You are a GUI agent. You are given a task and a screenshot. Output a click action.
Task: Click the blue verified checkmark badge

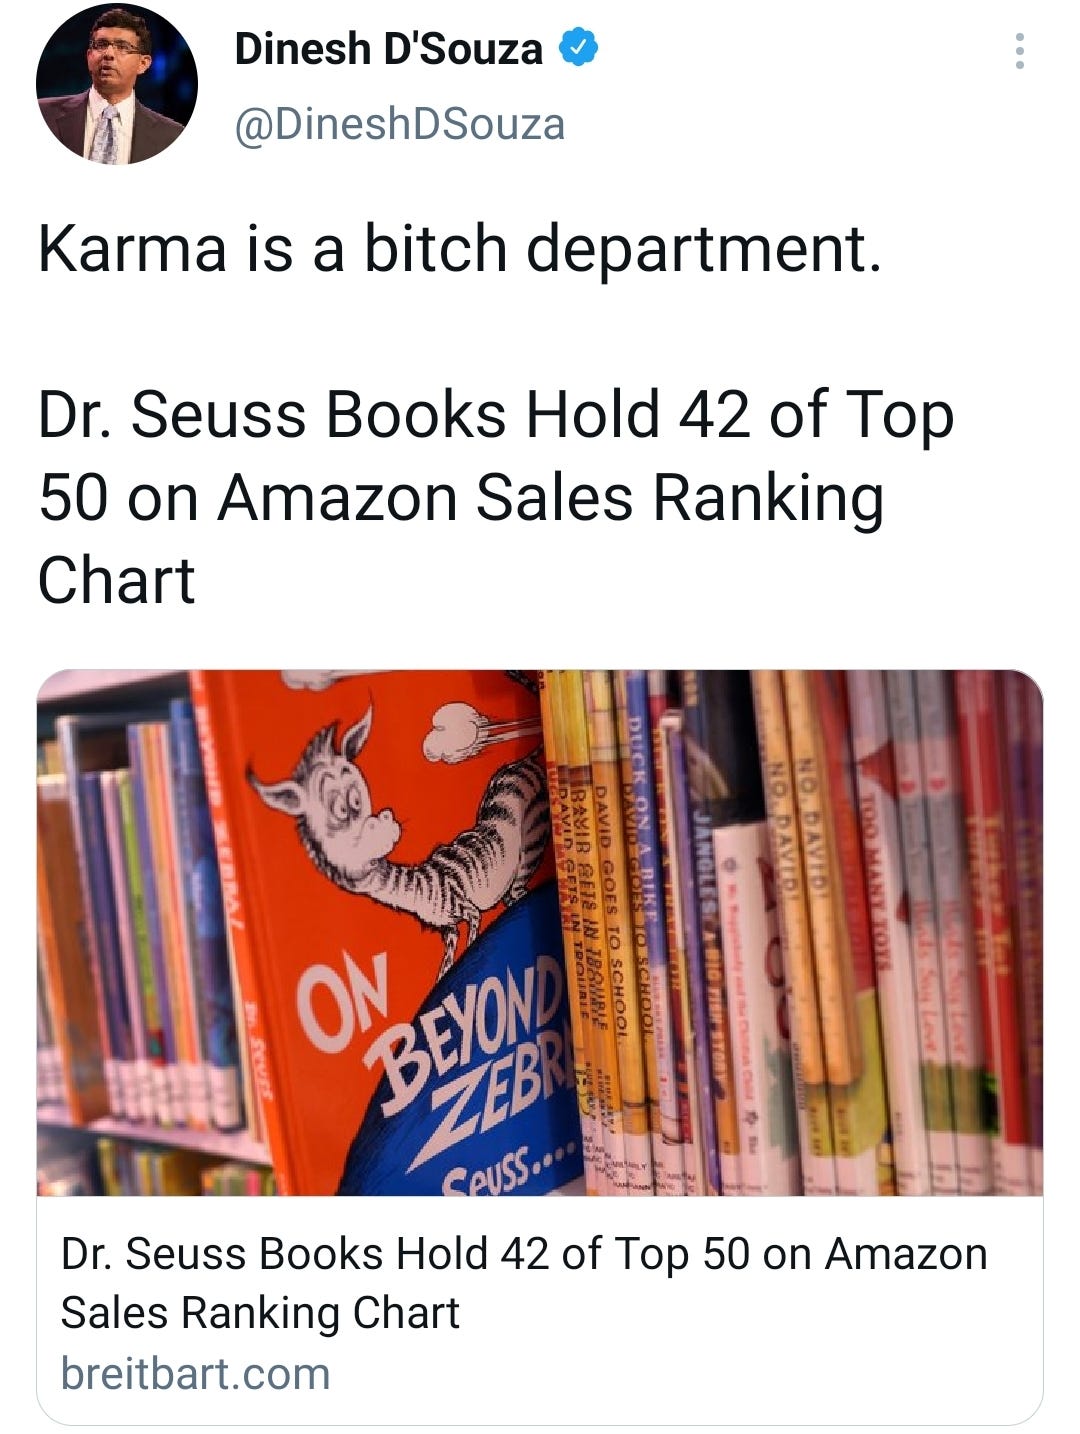(x=578, y=48)
